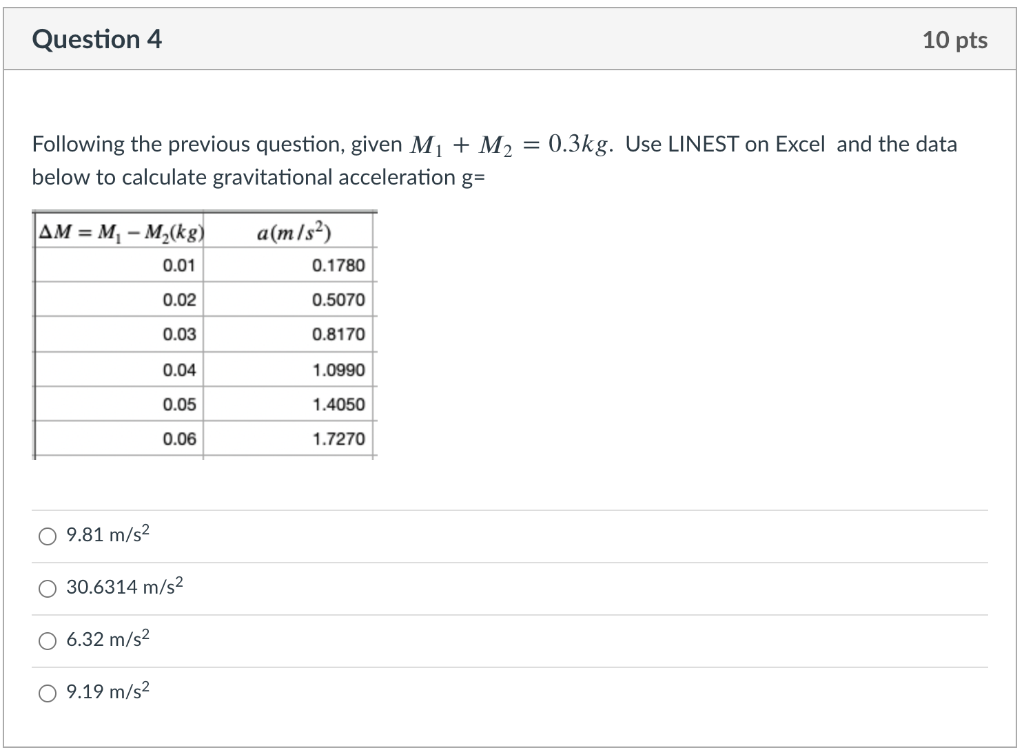1024x752 pixels.
Task: Select the 30.6314 m/s² answer option
Action: pos(46,588)
